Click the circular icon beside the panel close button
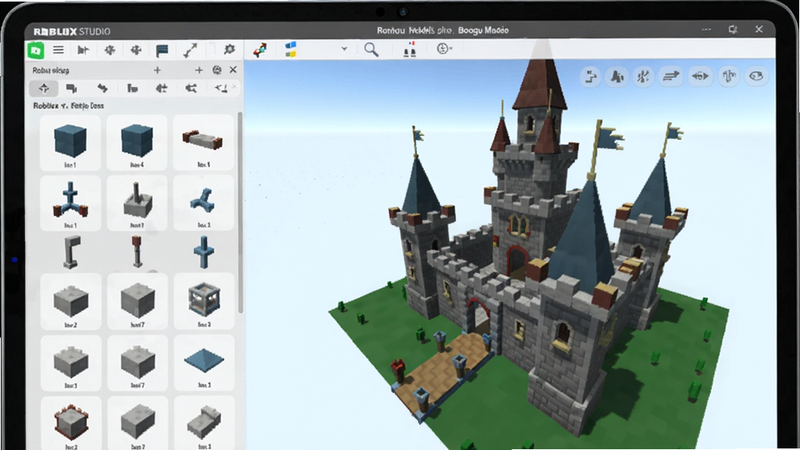This screenshot has width=800, height=450. 217,70
